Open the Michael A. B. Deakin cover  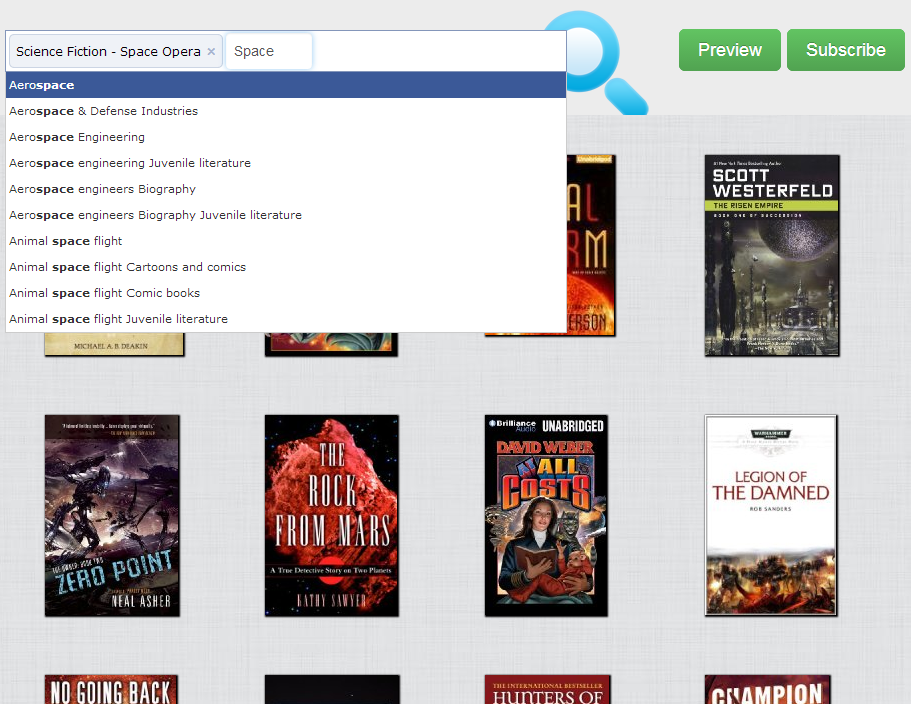[114, 344]
